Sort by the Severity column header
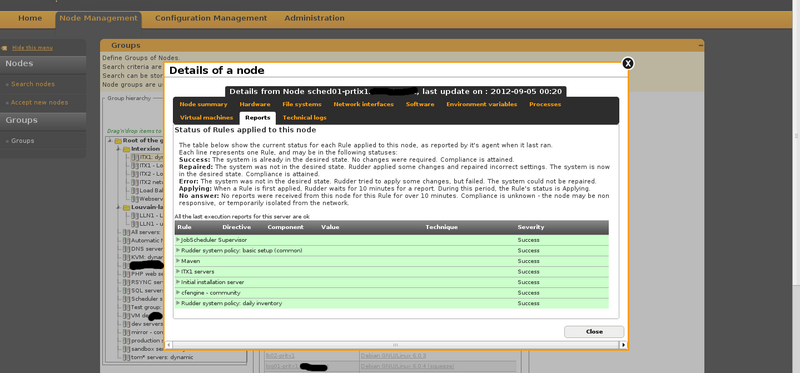The height and width of the screenshot is (373, 800). tap(531, 227)
